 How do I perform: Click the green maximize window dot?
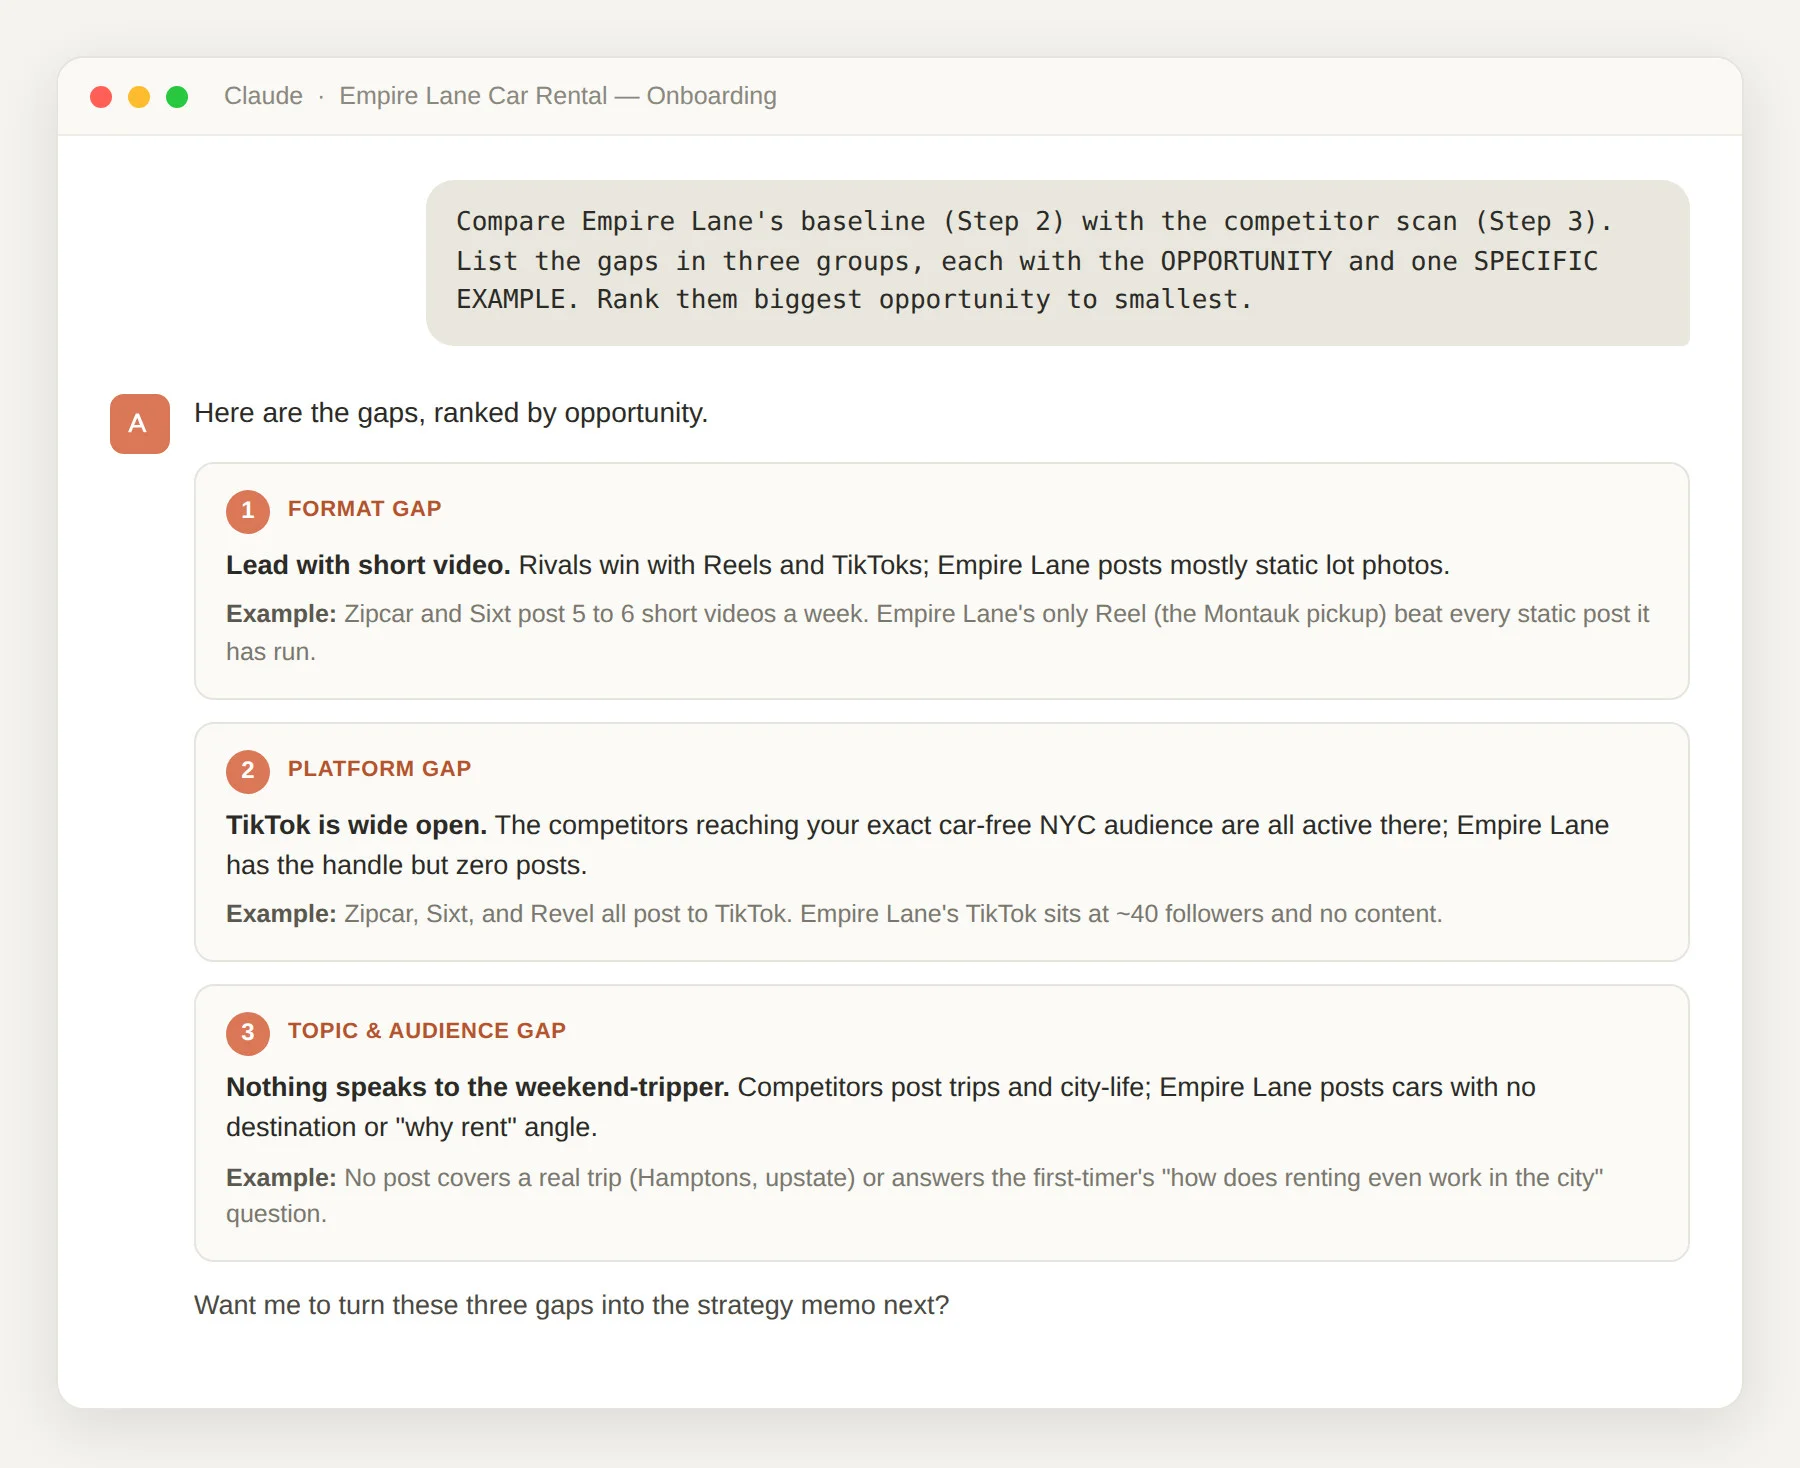(x=177, y=97)
